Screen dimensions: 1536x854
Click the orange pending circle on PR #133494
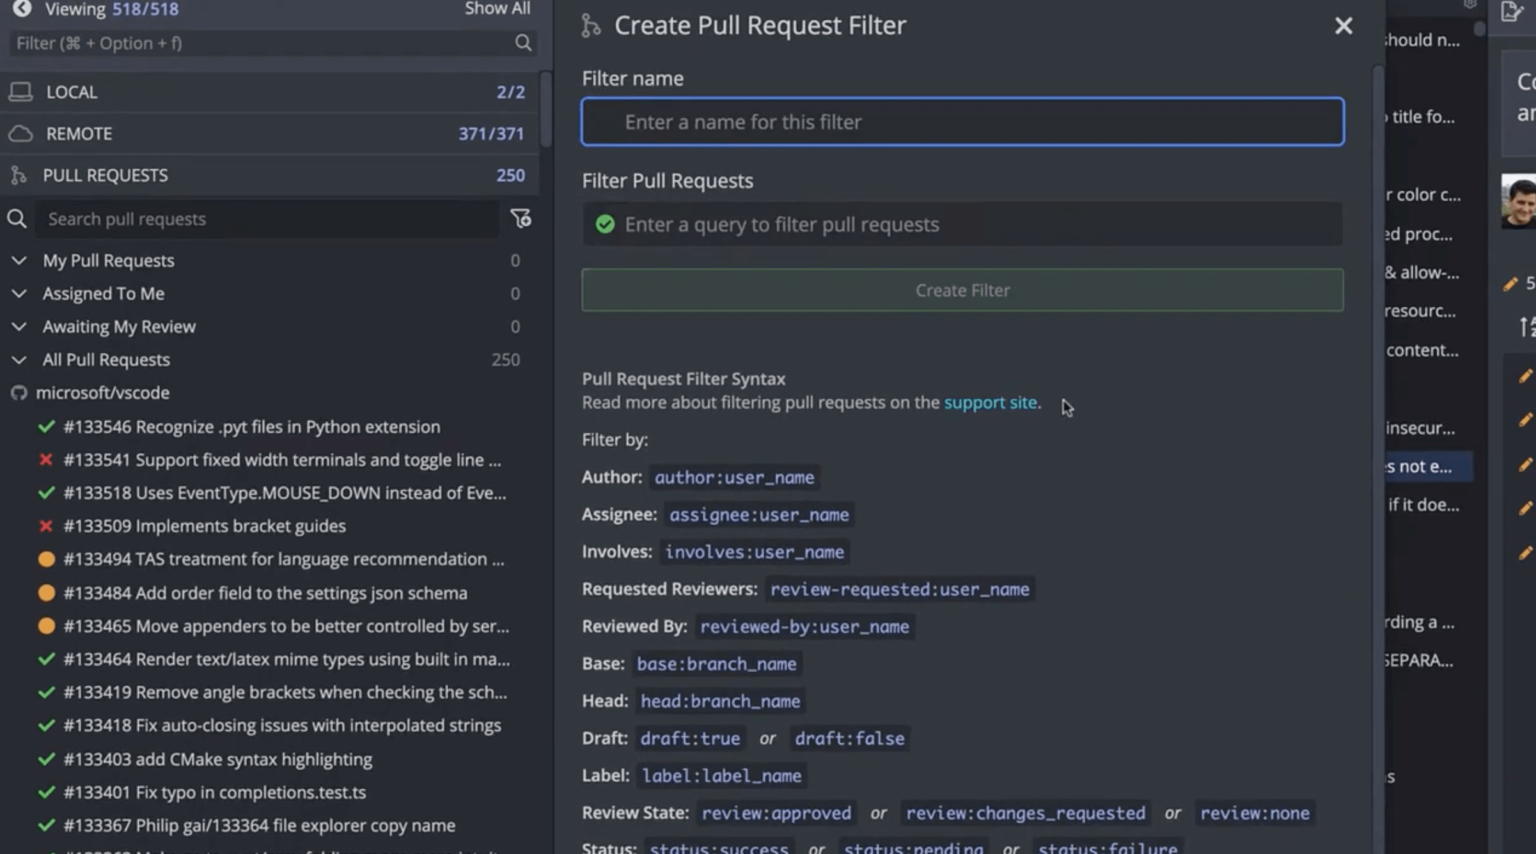(46, 559)
